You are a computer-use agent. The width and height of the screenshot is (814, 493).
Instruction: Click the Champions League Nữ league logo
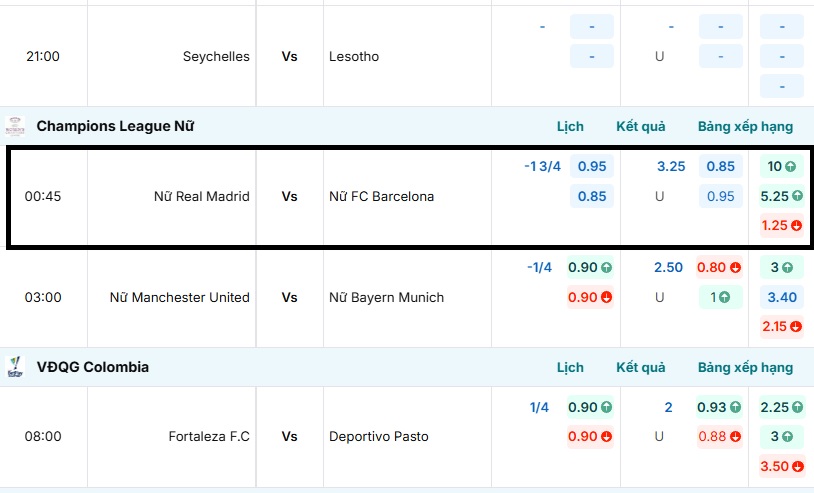(15, 126)
